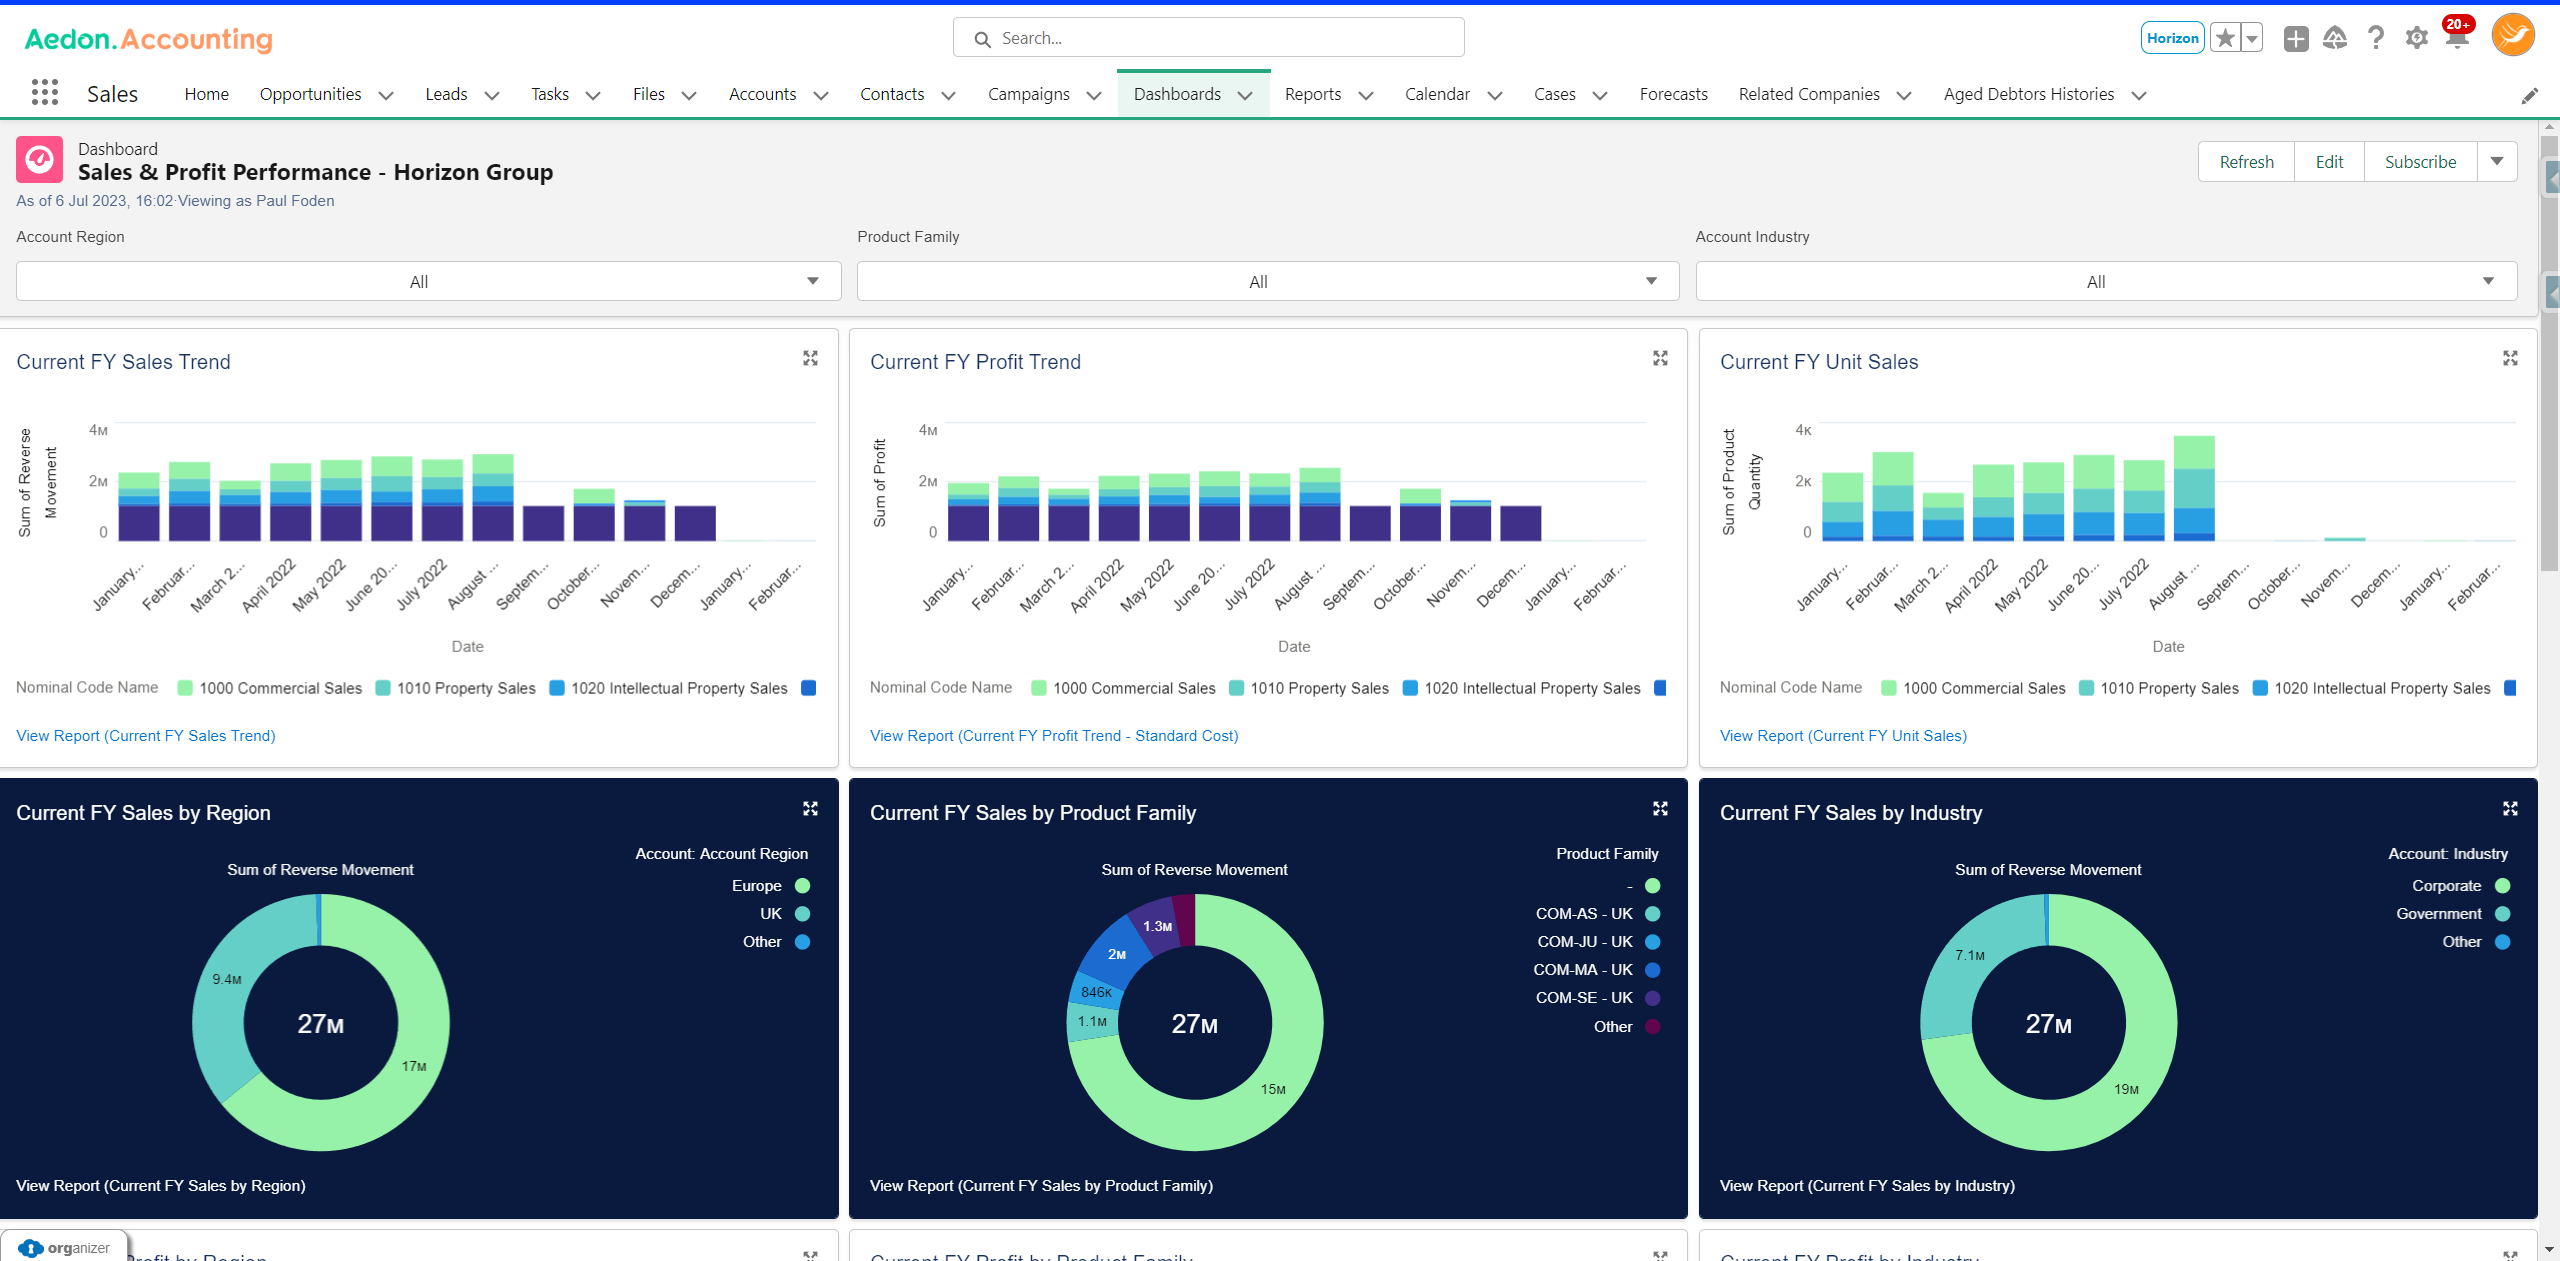Viewport: 2560px width, 1261px height.
Task: View Report Current FY Unit Sales link
Action: point(1842,735)
